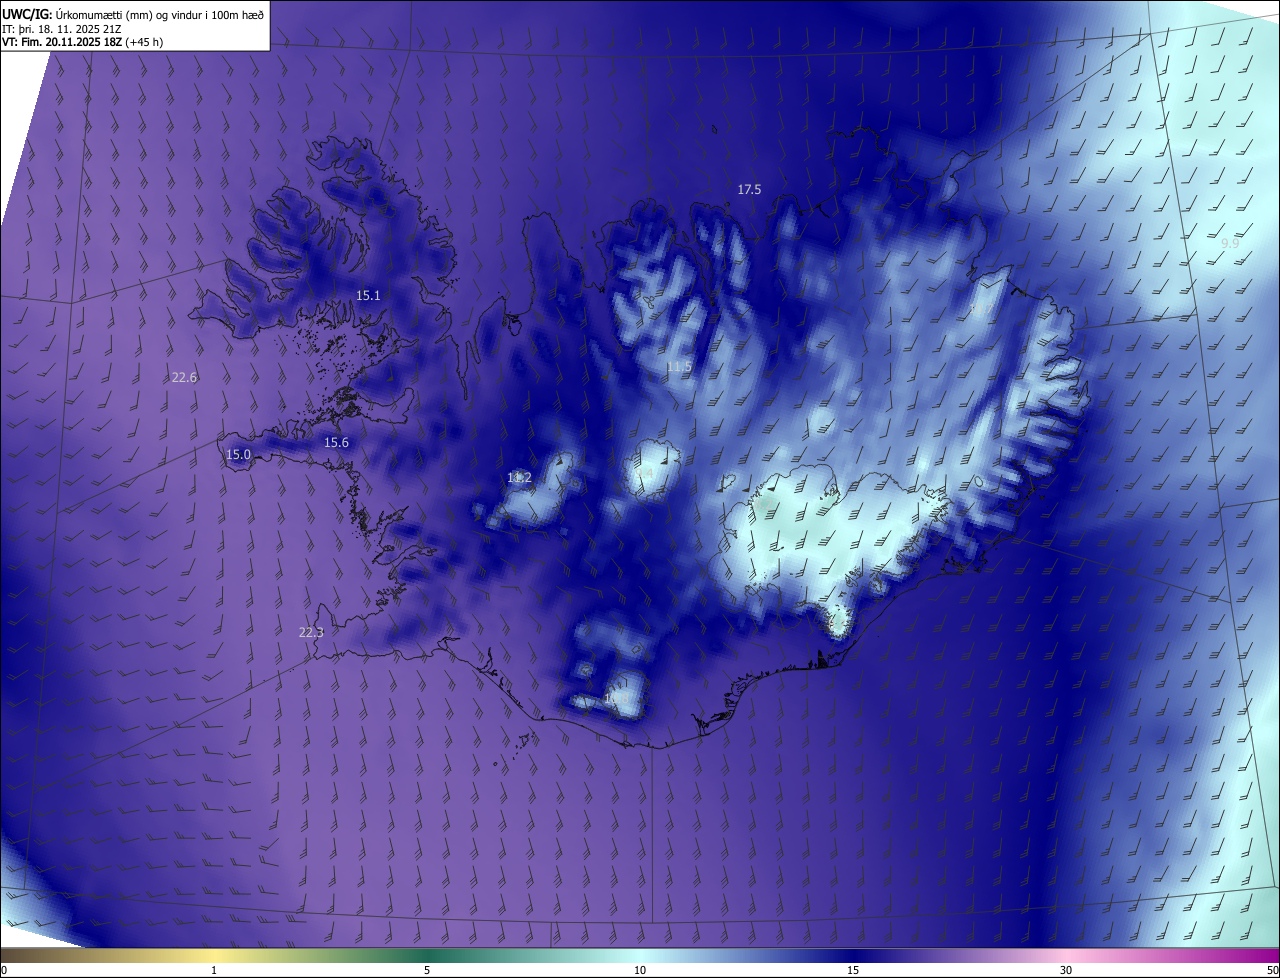Click the 9.4 value on the central glacier
This screenshot has width=1280, height=978.
(x=646, y=471)
